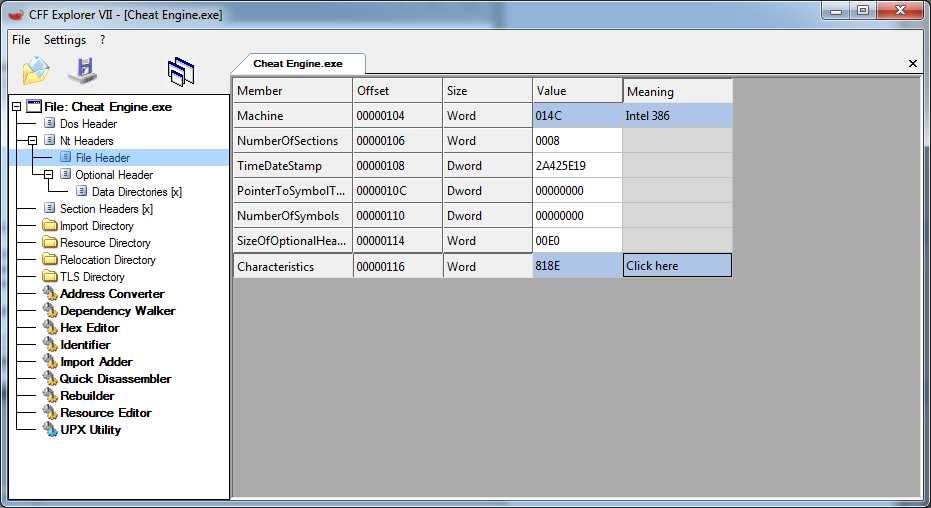Open the Identifier tool
931x508 pixels.
pyautogui.click(x=85, y=345)
